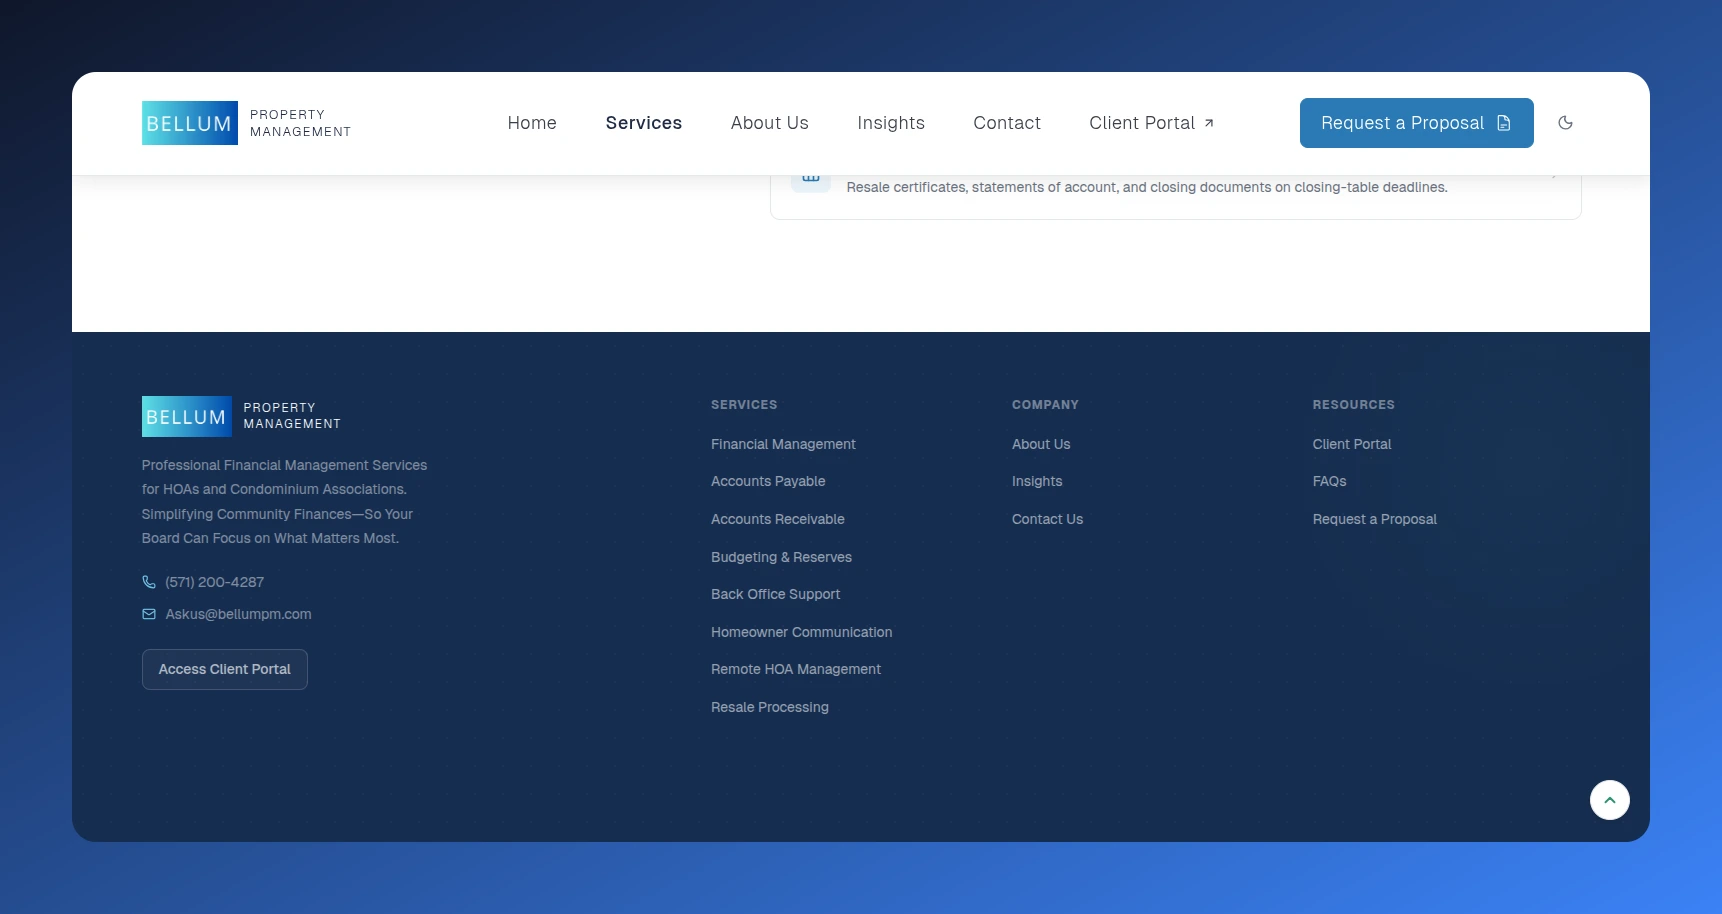Click the phone icon beside (571) 200-4287
This screenshot has height=914, width=1722.
(149, 582)
